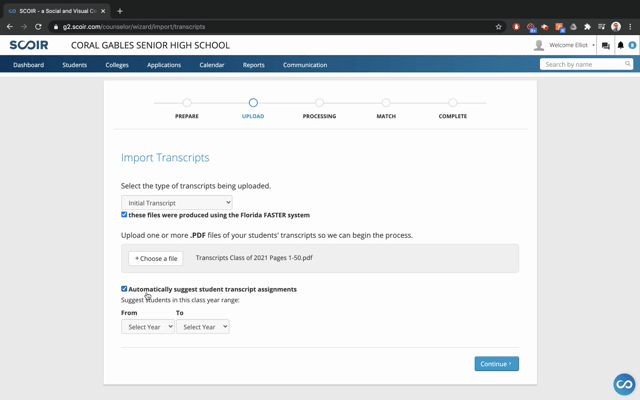This screenshot has width=640, height=400.
Task: Open the Calendar menu
Action: [x=211, y=64]
